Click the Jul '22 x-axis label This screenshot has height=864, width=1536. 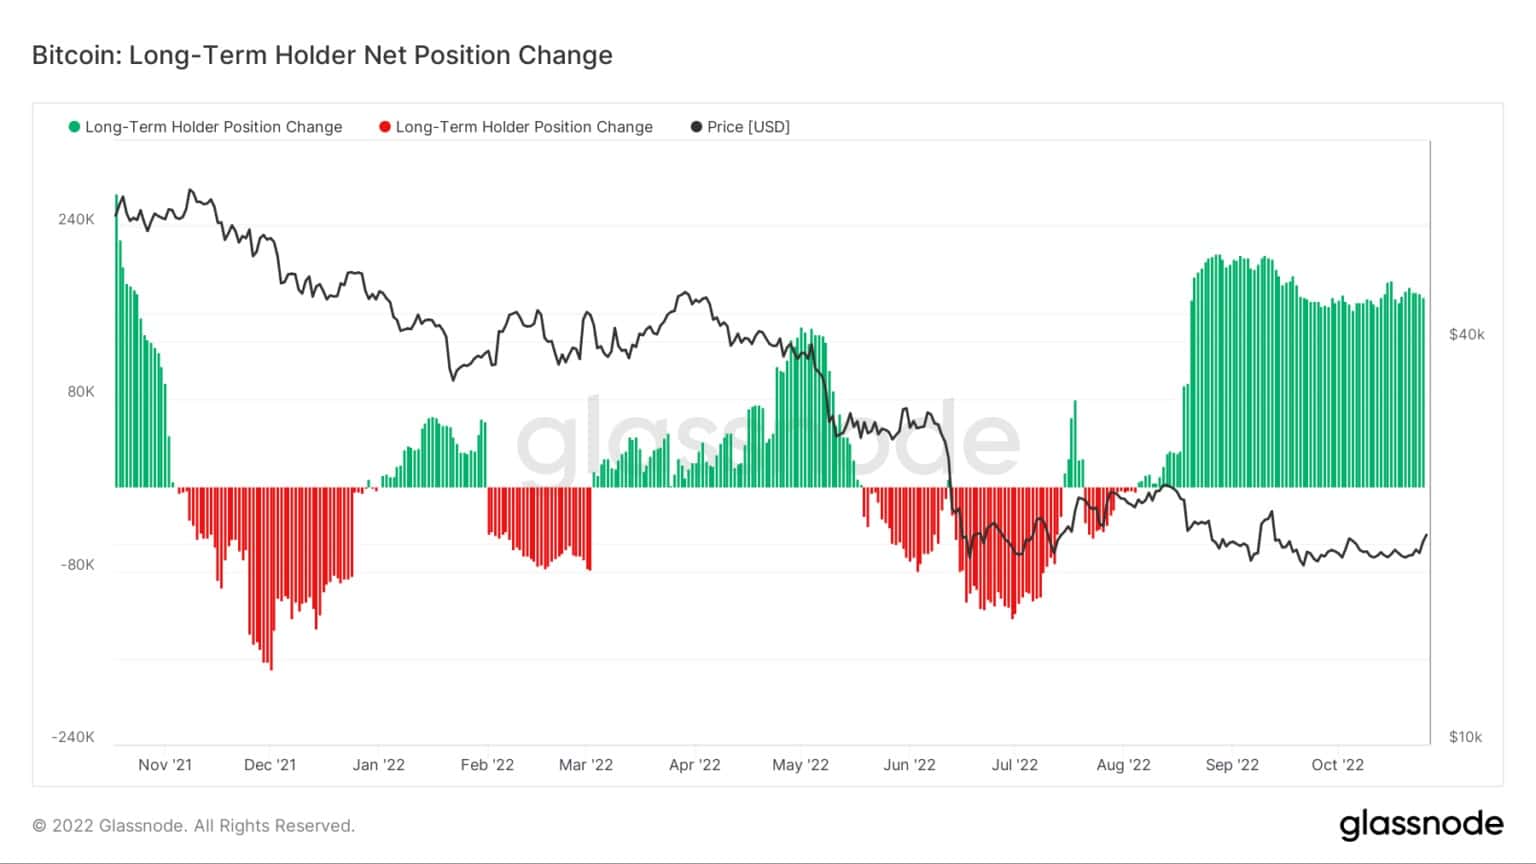1015,765
